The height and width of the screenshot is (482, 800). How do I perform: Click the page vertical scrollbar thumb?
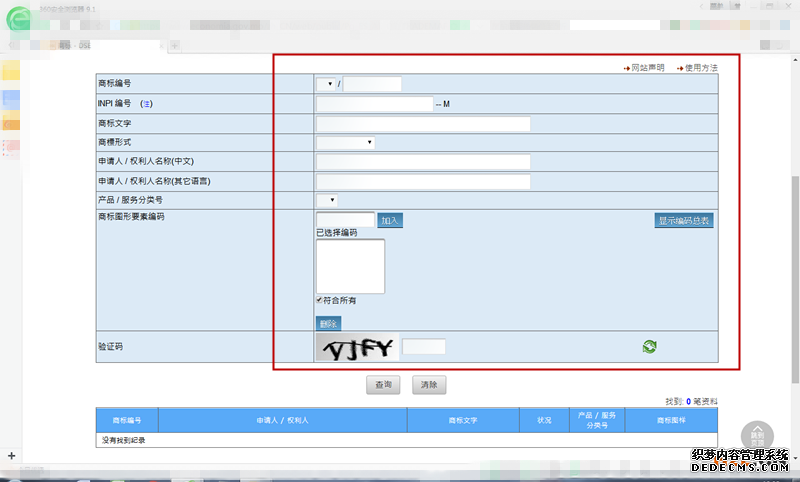pyautogui.click(x=795, y=279)
